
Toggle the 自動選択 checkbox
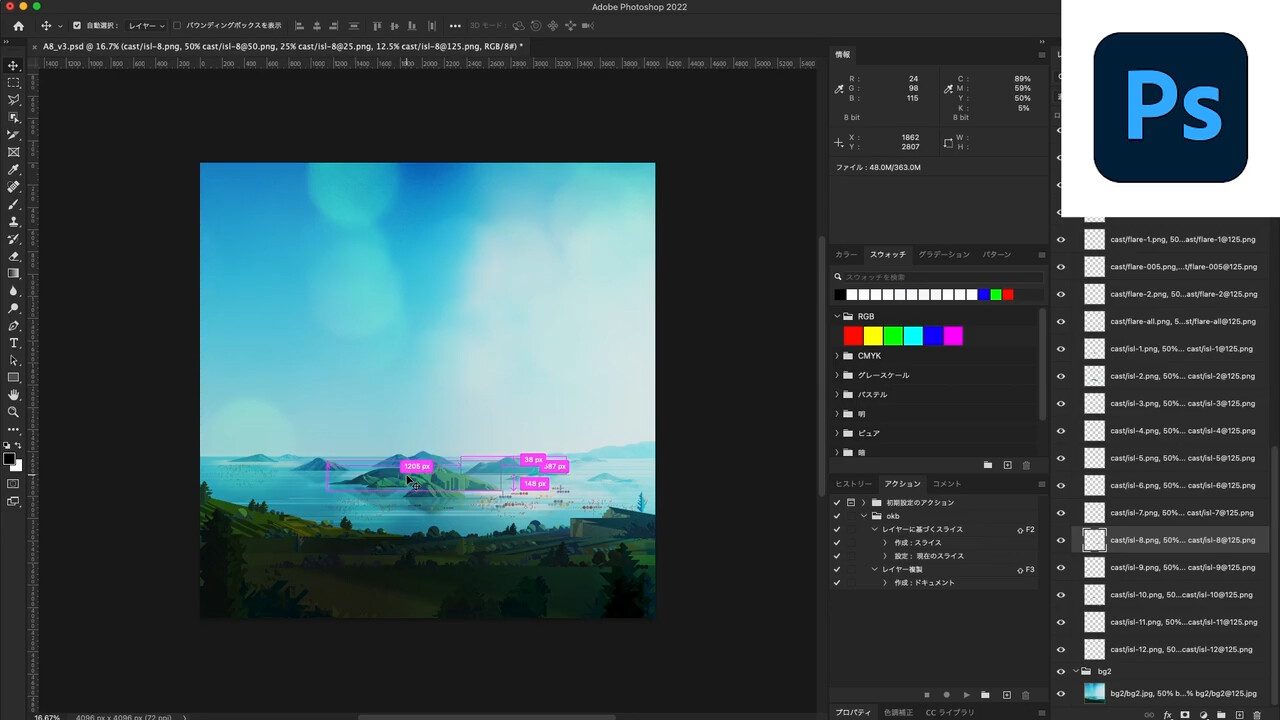[77, 26]
